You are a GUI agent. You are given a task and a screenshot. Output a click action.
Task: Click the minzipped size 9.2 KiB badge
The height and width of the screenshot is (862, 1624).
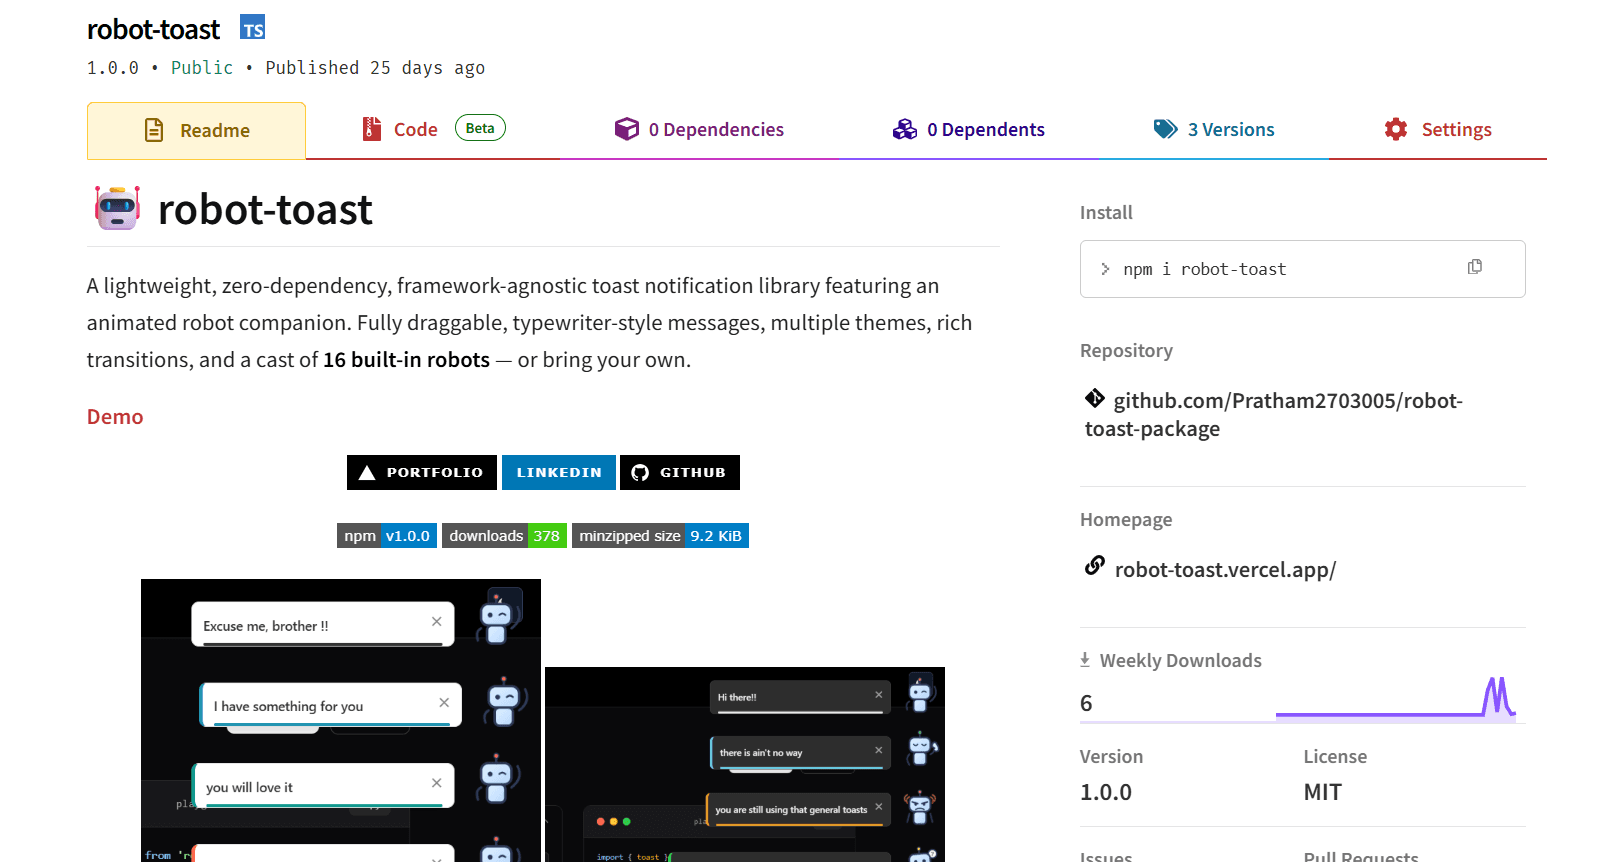click(x=660, y=536)
